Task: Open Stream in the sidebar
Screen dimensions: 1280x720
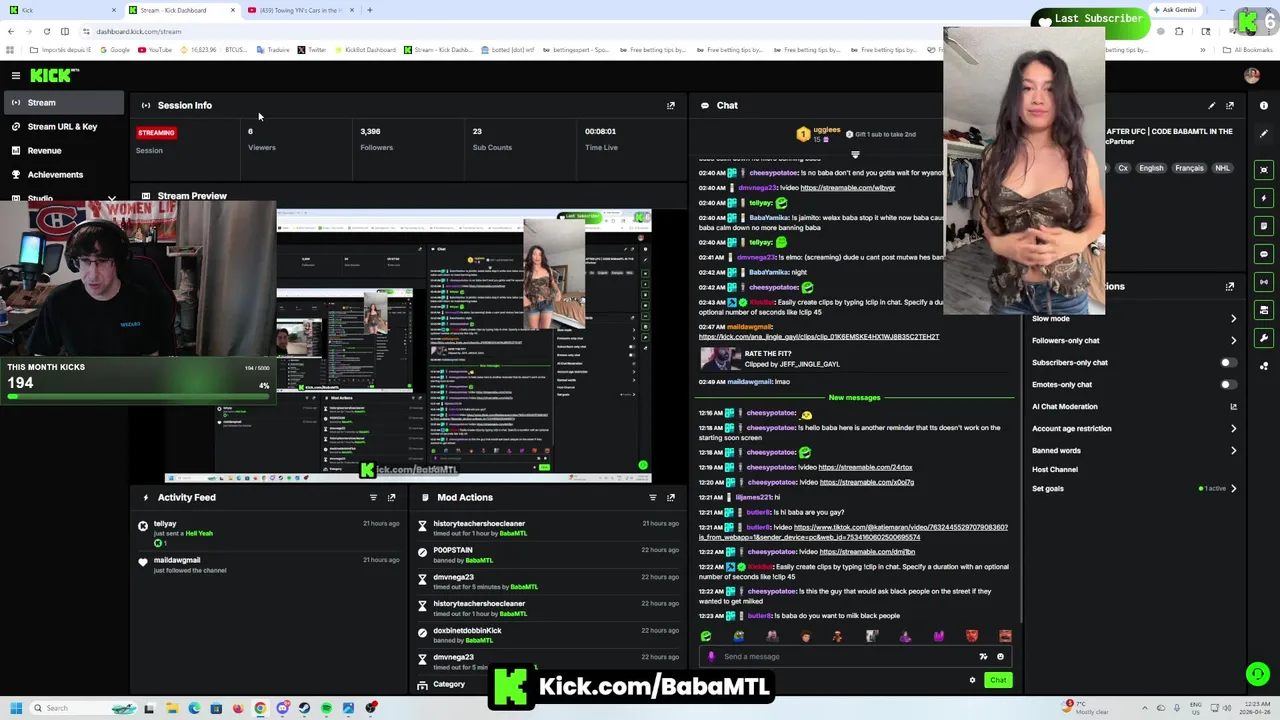Action: [62, 103]
